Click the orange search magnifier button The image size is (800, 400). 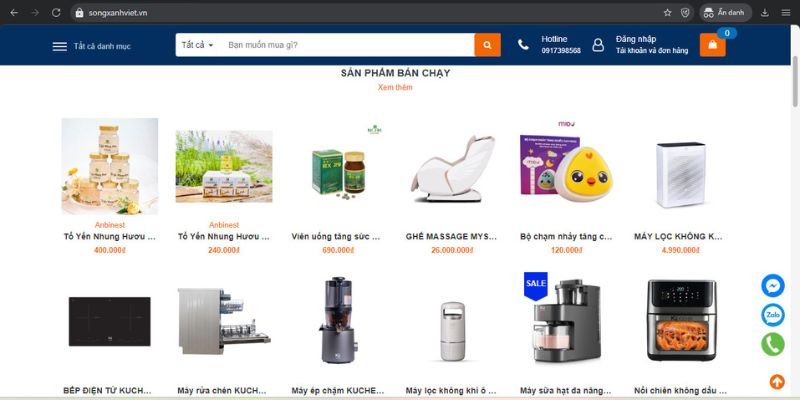487,45
